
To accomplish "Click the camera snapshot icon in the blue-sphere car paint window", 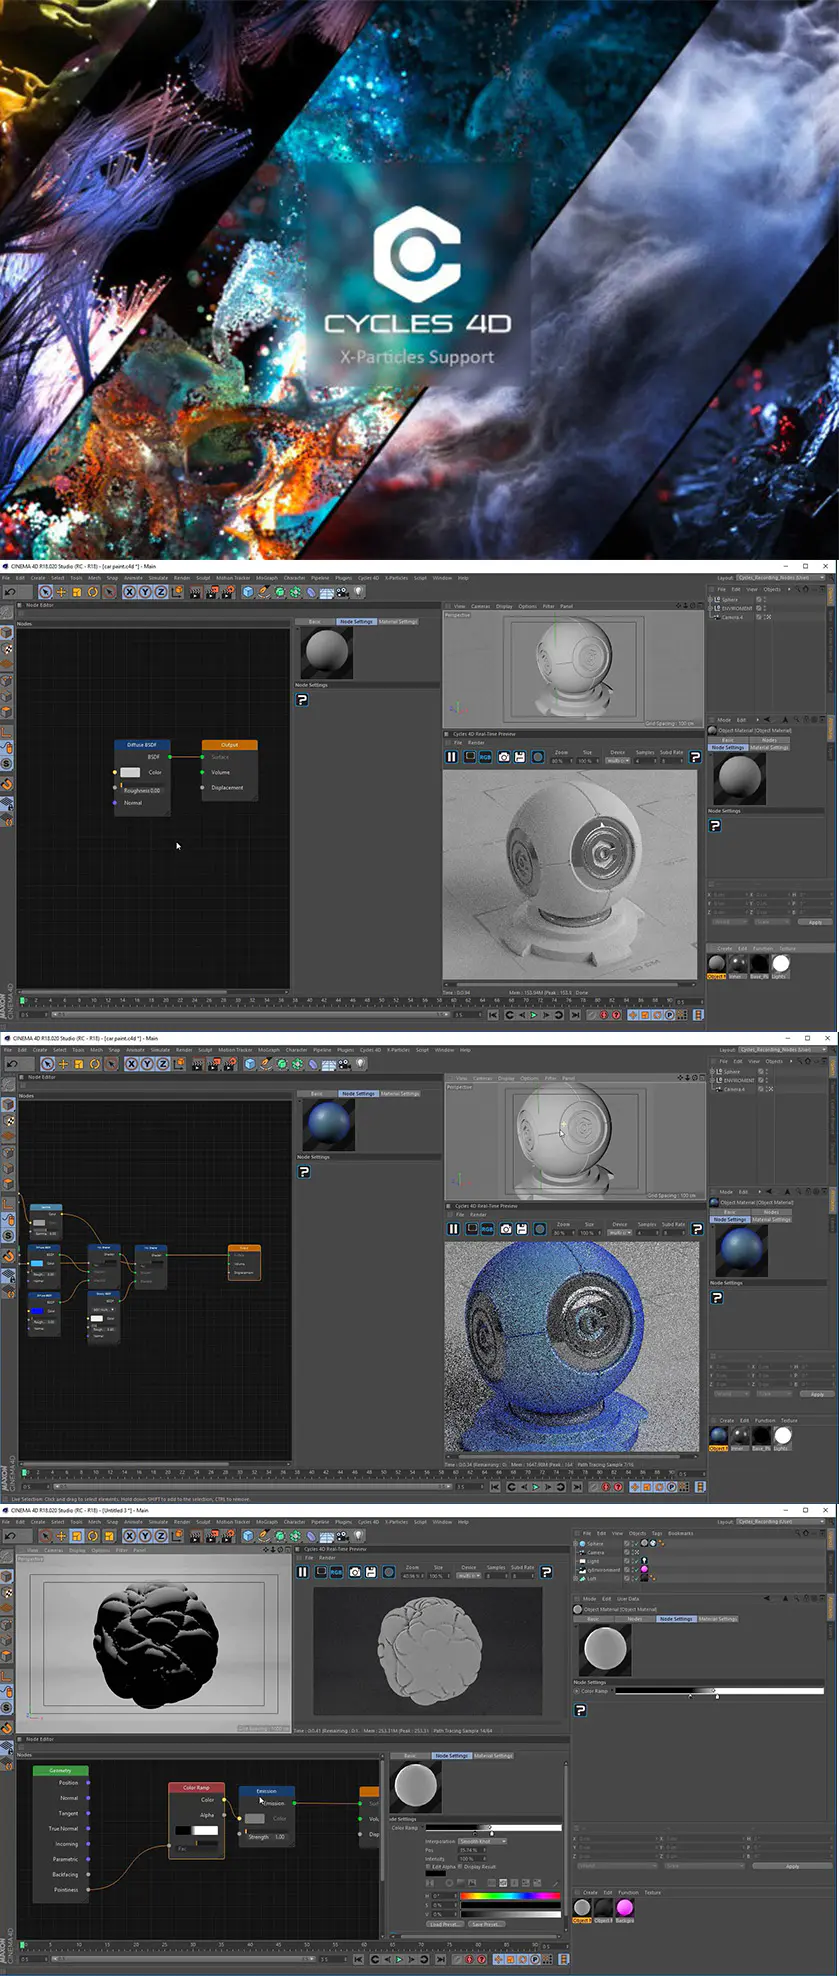I will point(505,1229).
